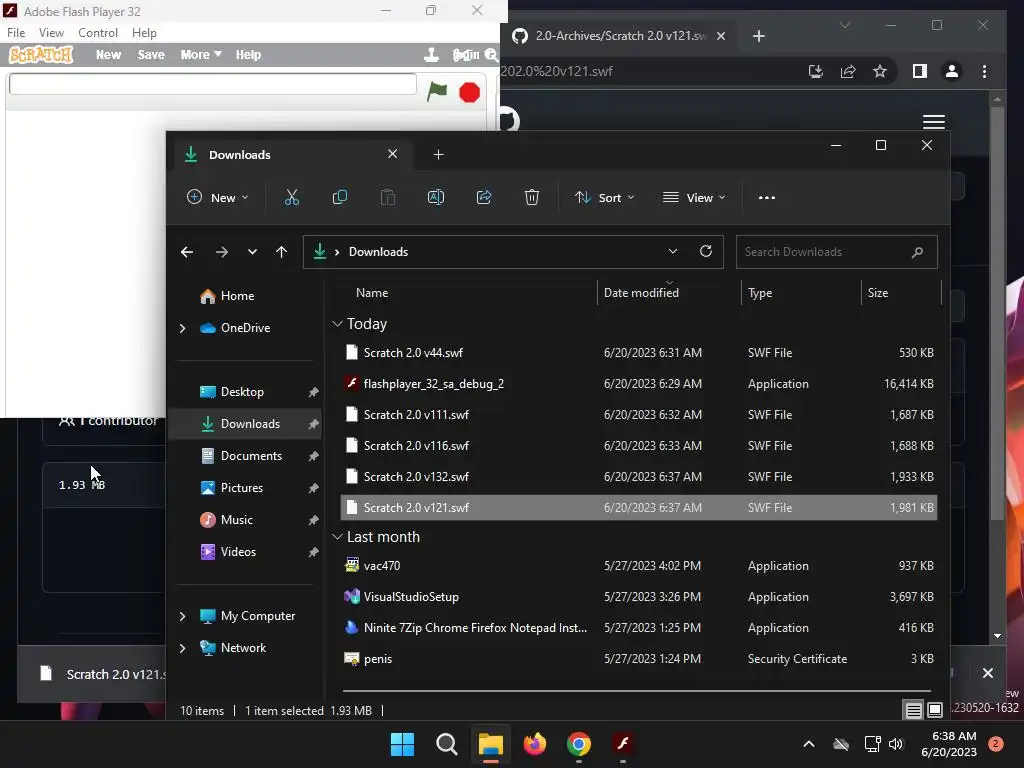
Task: Open Chrome side panel icon
Action: (x=920, y=71)
